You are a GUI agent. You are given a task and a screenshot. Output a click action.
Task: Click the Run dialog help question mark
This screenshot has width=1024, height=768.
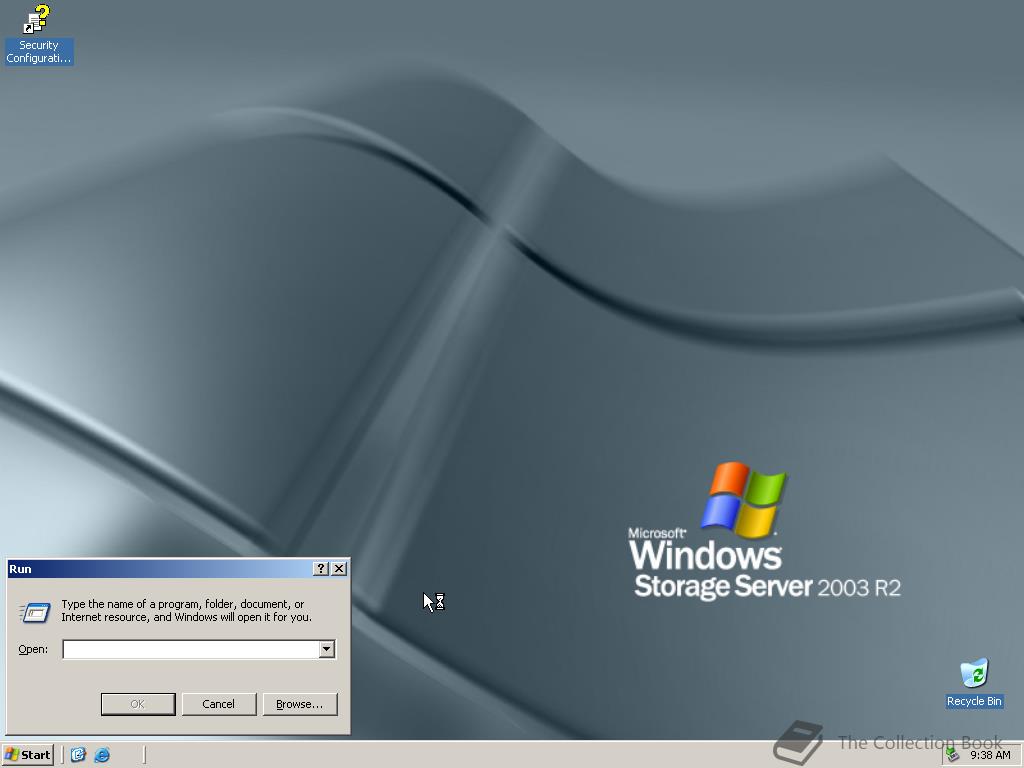click(320, 569)
